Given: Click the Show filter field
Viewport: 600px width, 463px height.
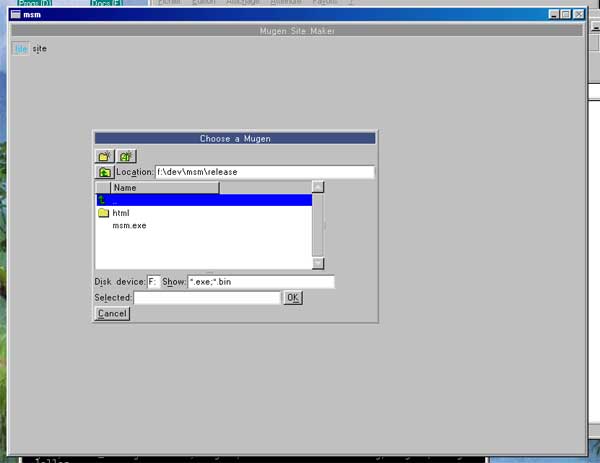Looking at the screenshot, I should [260, 282].
